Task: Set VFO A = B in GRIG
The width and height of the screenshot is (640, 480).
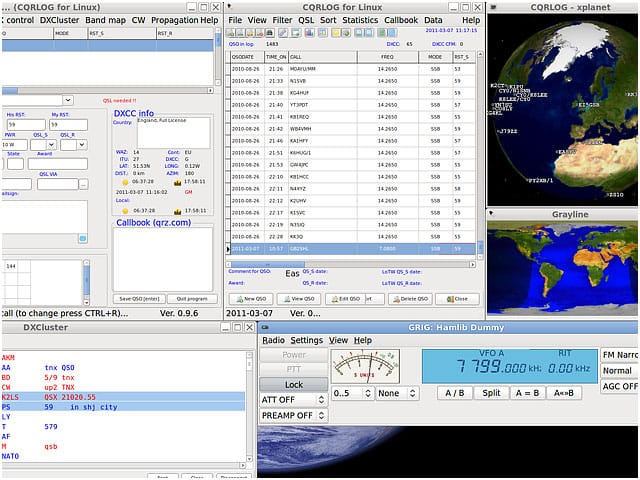Action: click(527, 393)
